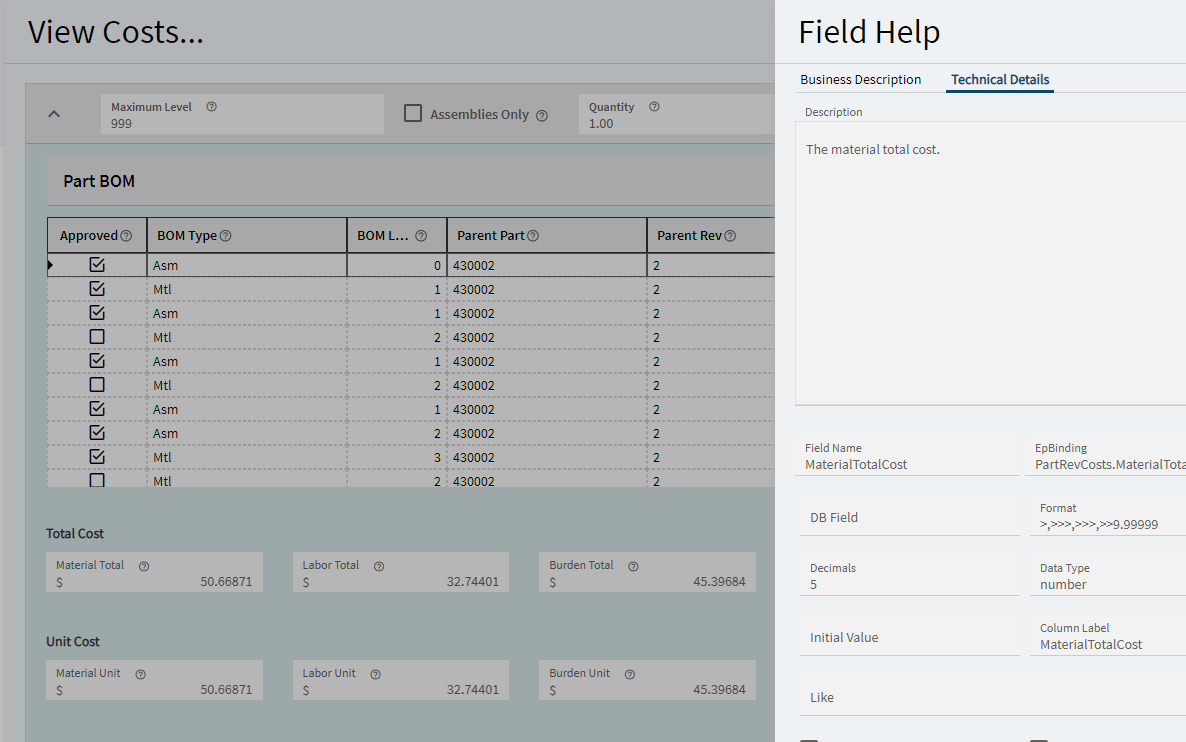Click the Labor Total value field
The image size is (1186, 742).
(x=401, y=573)
